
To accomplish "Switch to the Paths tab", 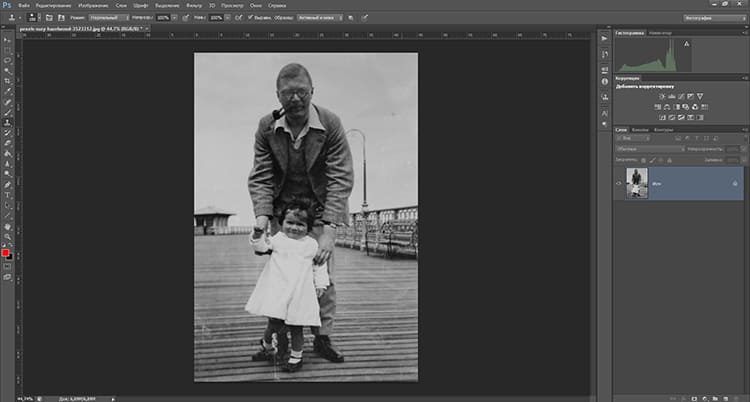I will 663,130.
